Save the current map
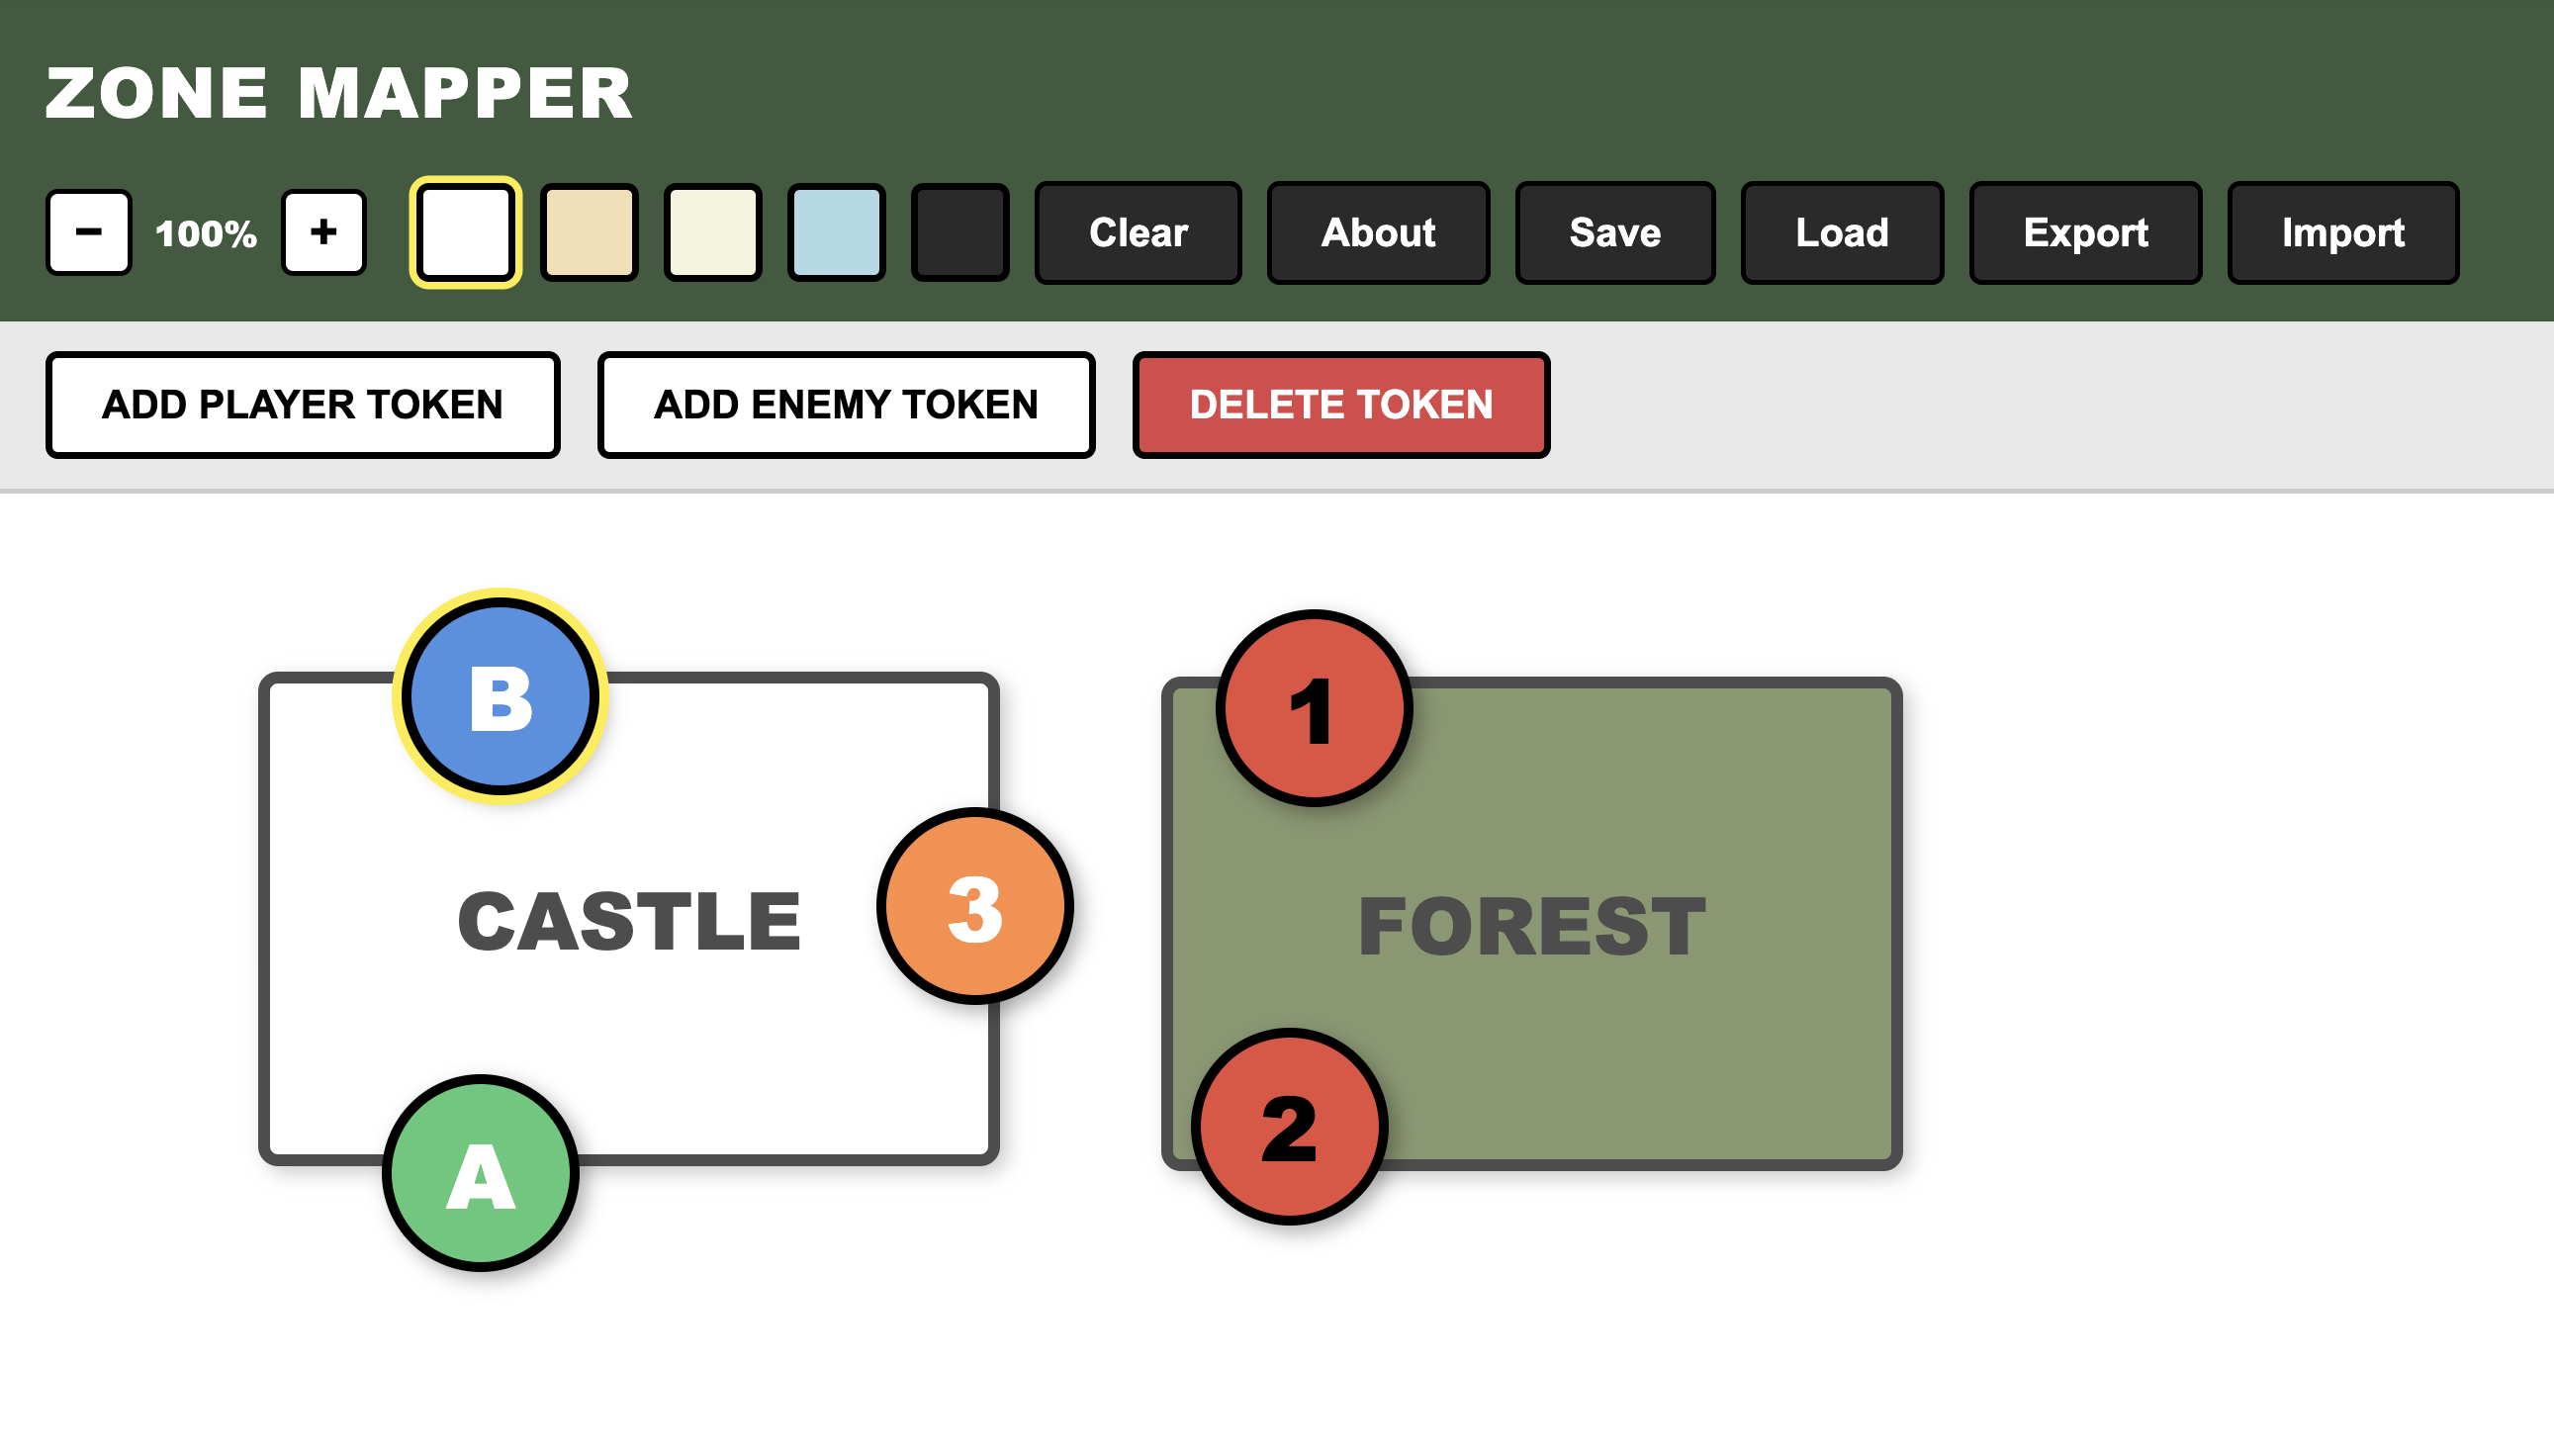The height and width of the screenshot is (1456, 2554). tap(1615, 232)
